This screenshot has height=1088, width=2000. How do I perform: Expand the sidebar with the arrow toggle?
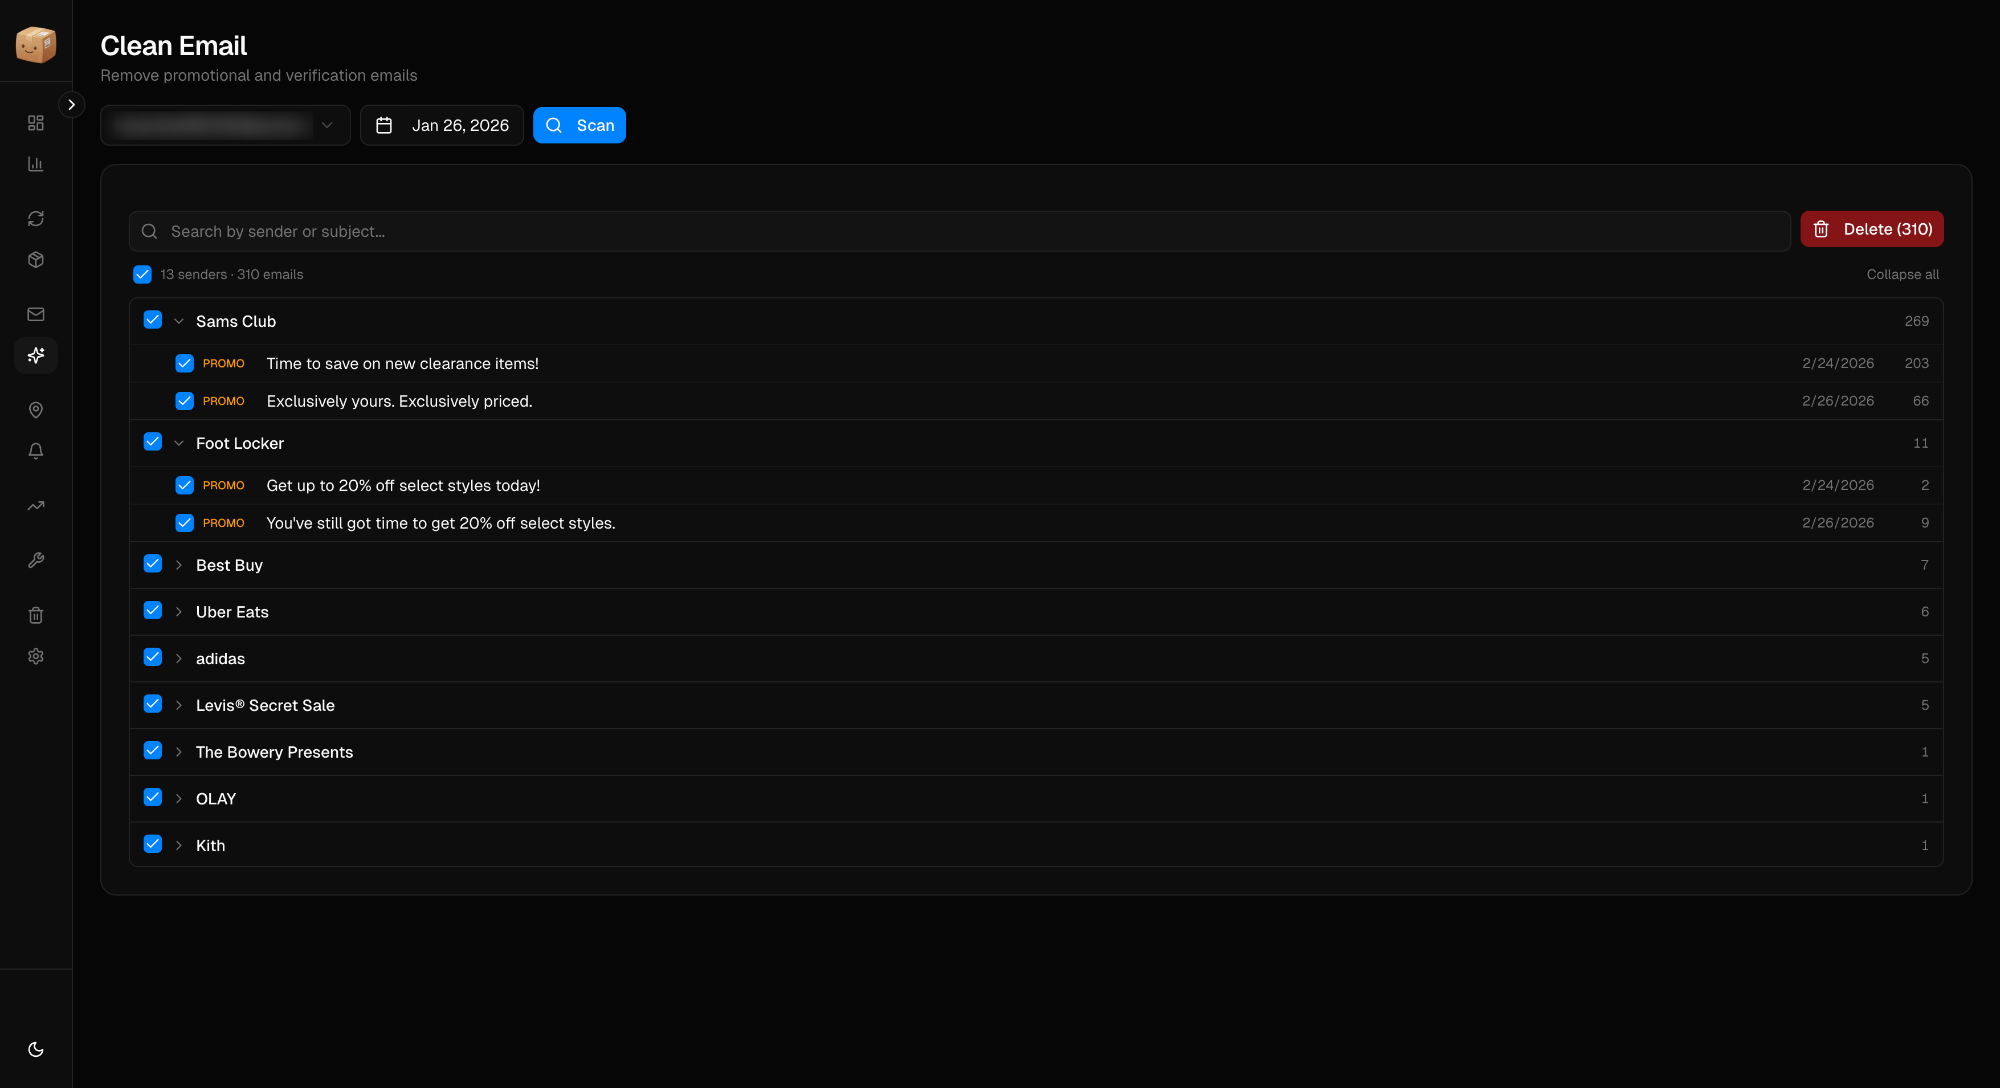[71, 104]
